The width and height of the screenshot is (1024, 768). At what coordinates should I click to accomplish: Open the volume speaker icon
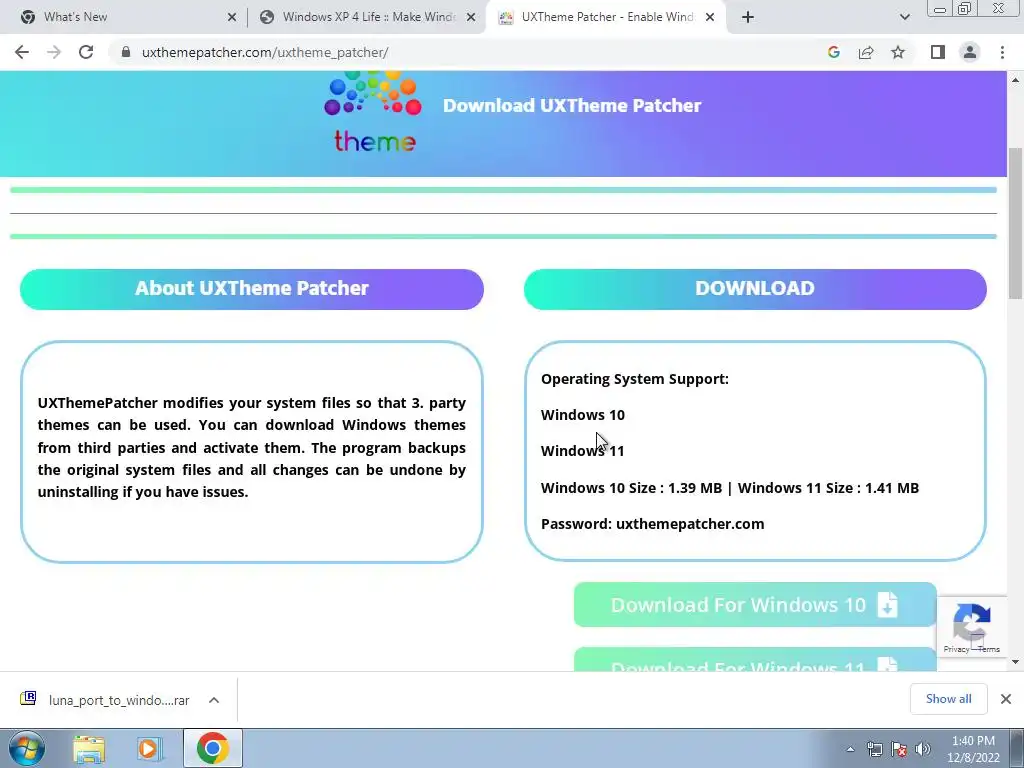923,749
